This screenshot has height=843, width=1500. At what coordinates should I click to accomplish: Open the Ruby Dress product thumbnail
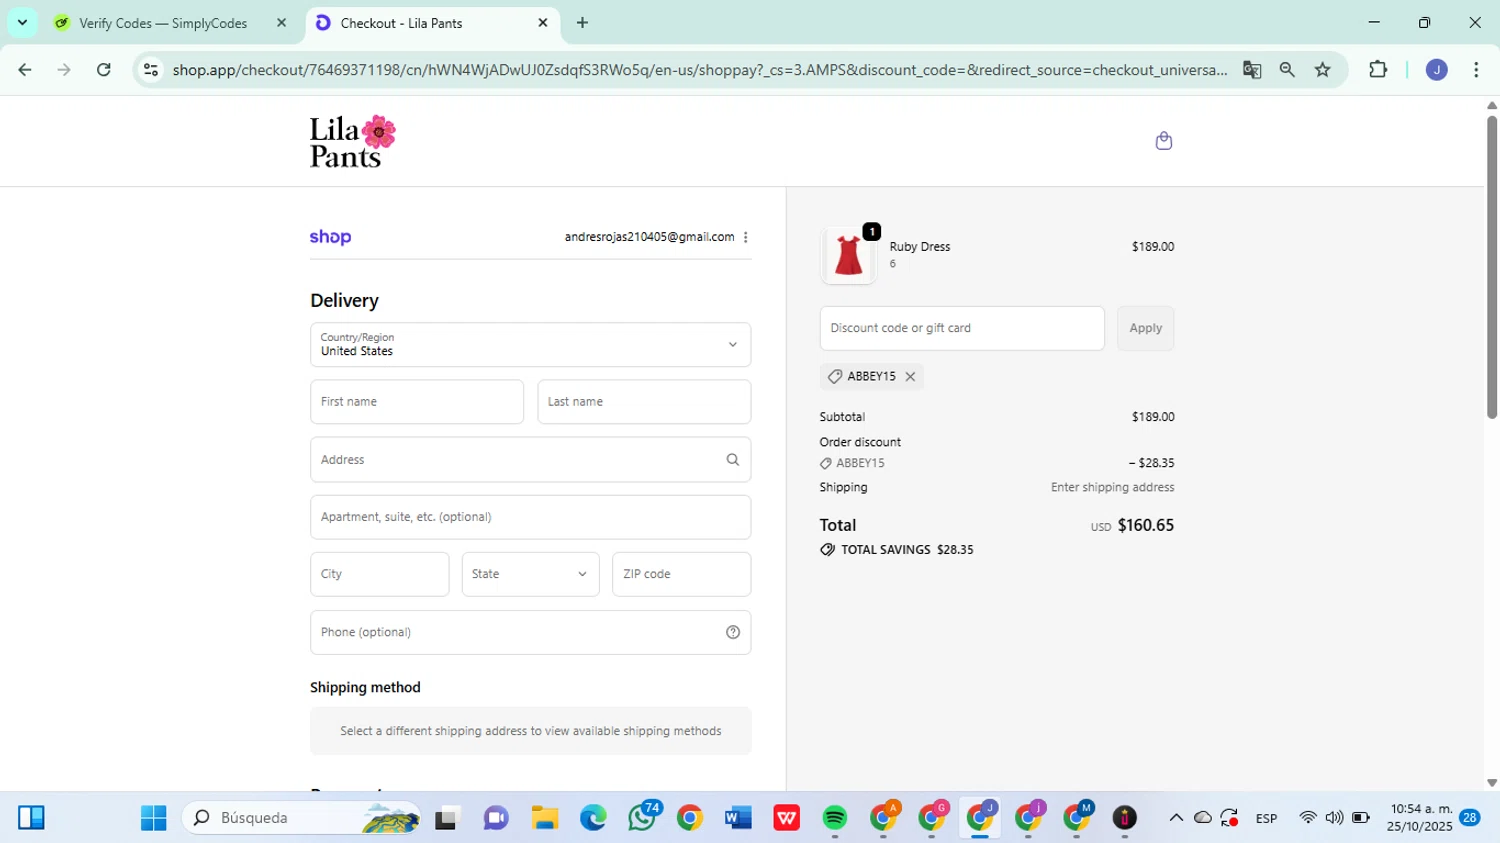pyautogui.click(x=848, y=255)
